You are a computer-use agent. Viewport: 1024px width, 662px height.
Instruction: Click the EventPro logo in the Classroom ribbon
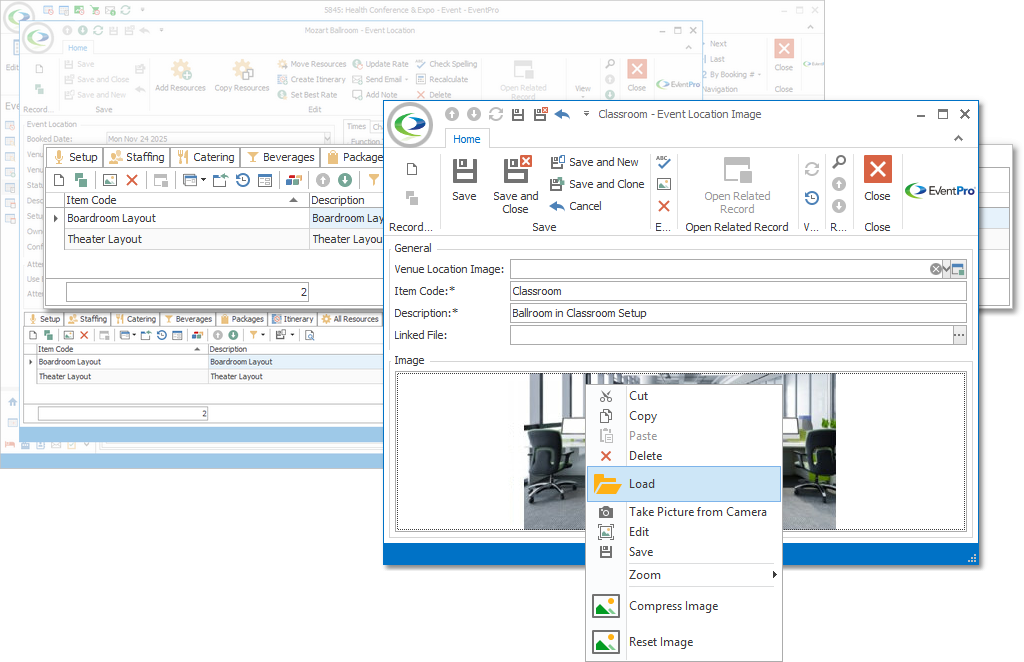pos(940,191)
